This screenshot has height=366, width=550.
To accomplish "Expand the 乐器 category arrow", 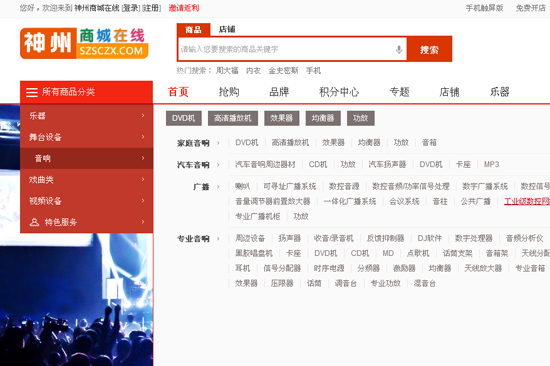I will point(143,115).
